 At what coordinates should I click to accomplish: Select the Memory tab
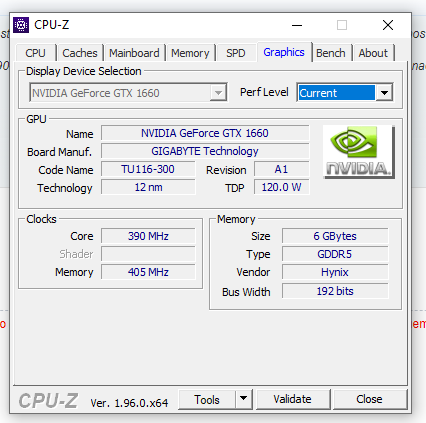point(190,53)
